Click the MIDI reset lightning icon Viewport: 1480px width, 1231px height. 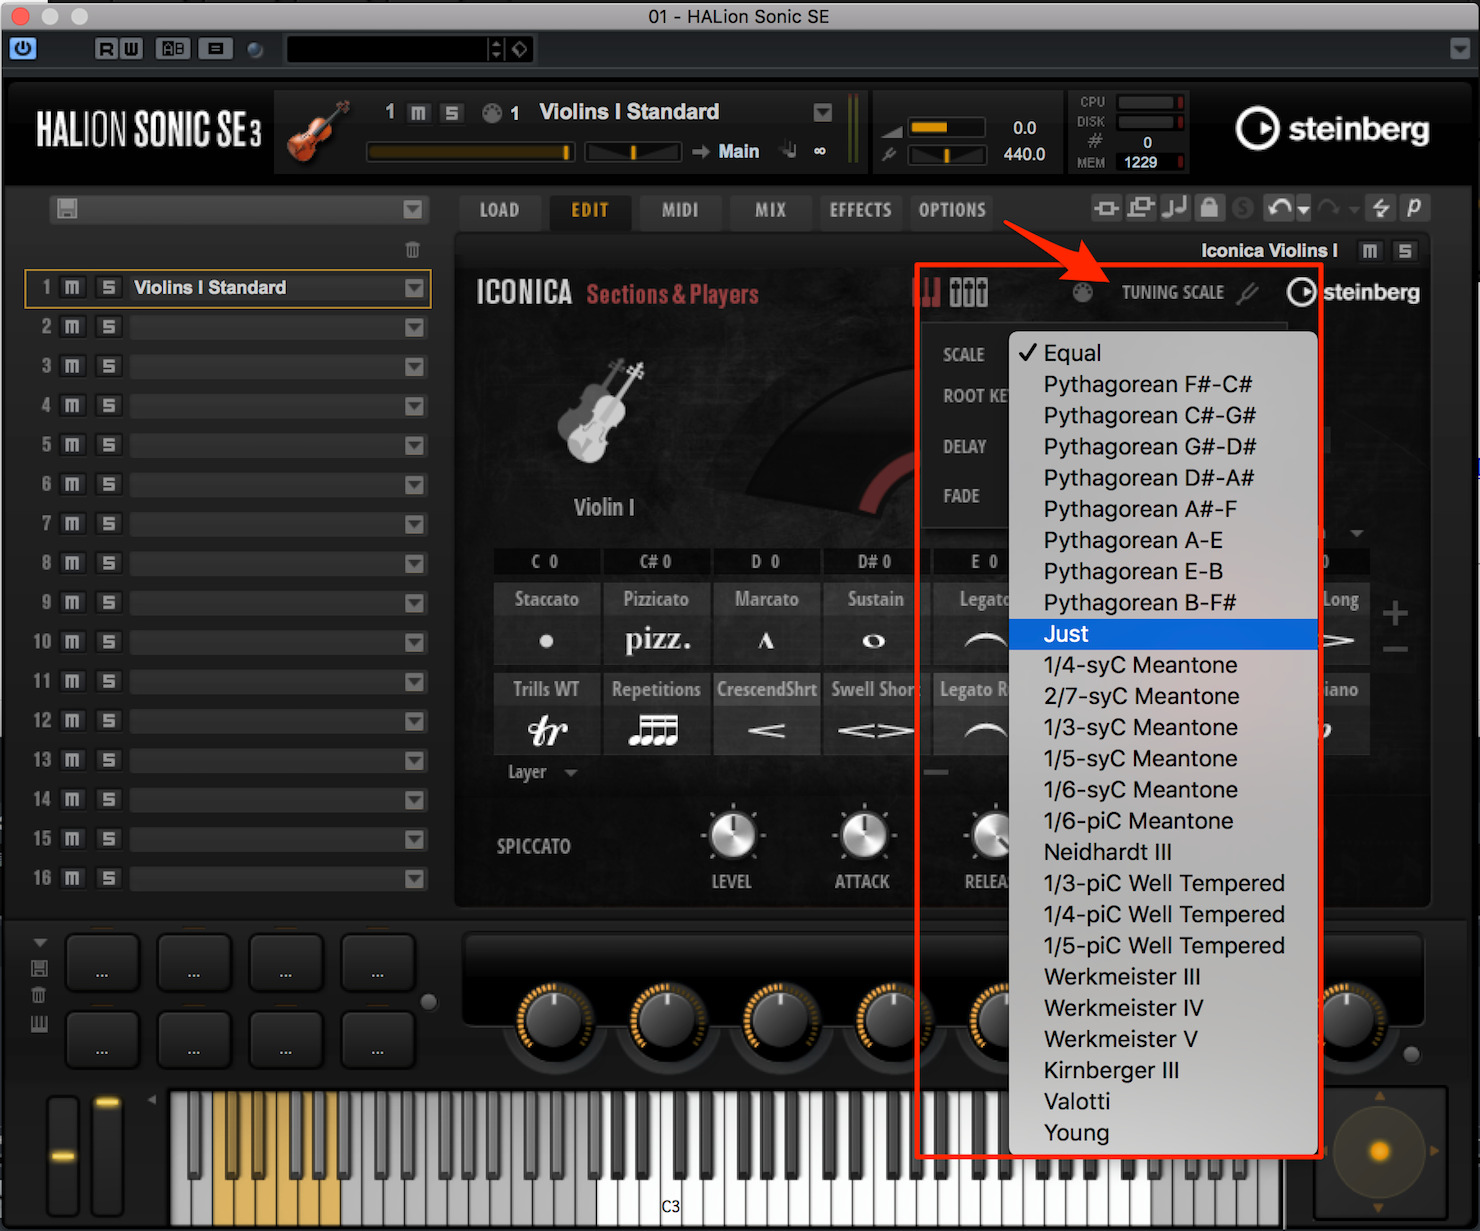pos(1380,207)
